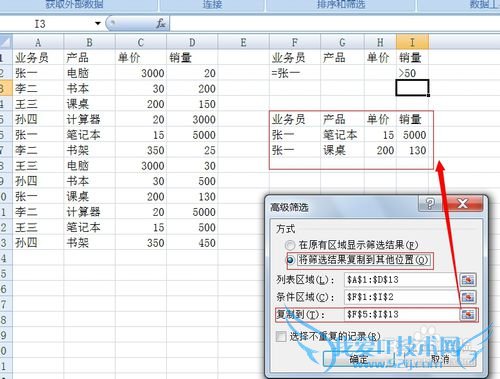Click the criteria range selector icon
Image resolution: width=500 pixels, height=379 pixels.
(x=468, y=297)
